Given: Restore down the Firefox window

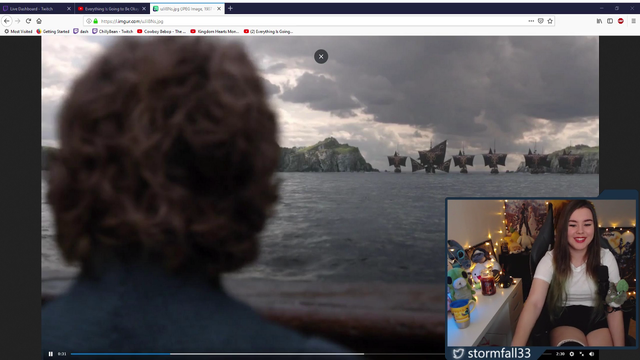Looking at the screenshot, I should pyautogui.click(x=617, y=8).
